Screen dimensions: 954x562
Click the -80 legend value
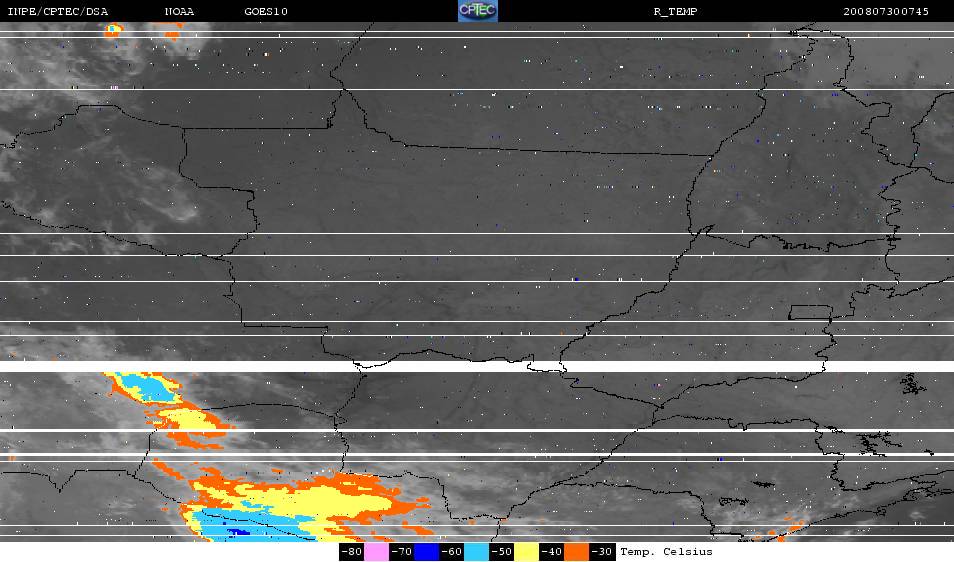(352, 552)
